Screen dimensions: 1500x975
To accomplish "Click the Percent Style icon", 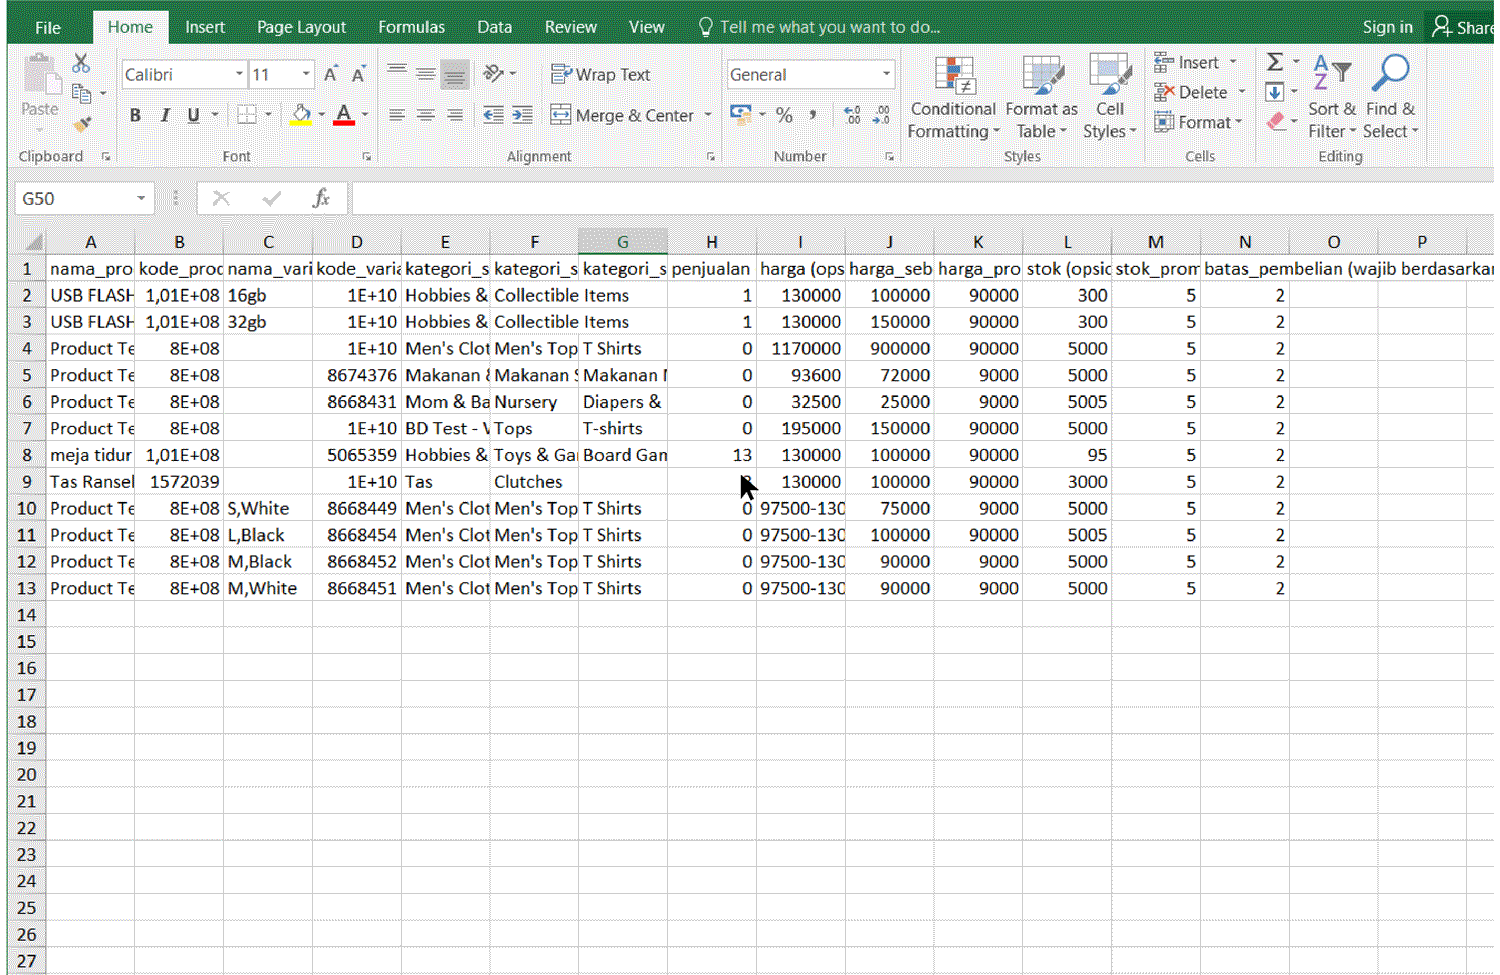I will [784, 115].
